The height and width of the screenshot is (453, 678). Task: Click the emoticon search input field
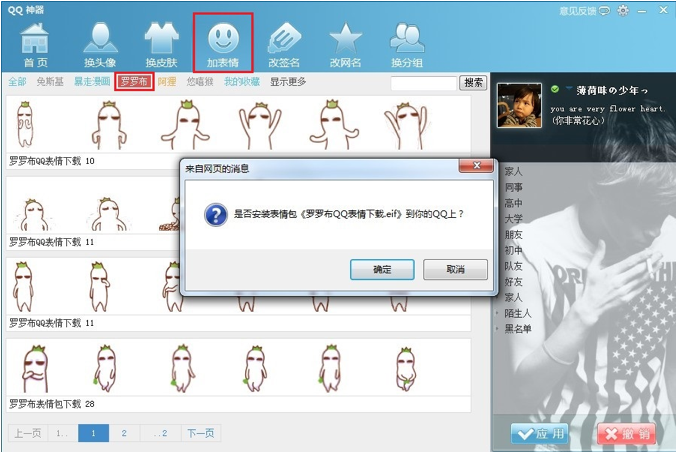pos(423,83)
